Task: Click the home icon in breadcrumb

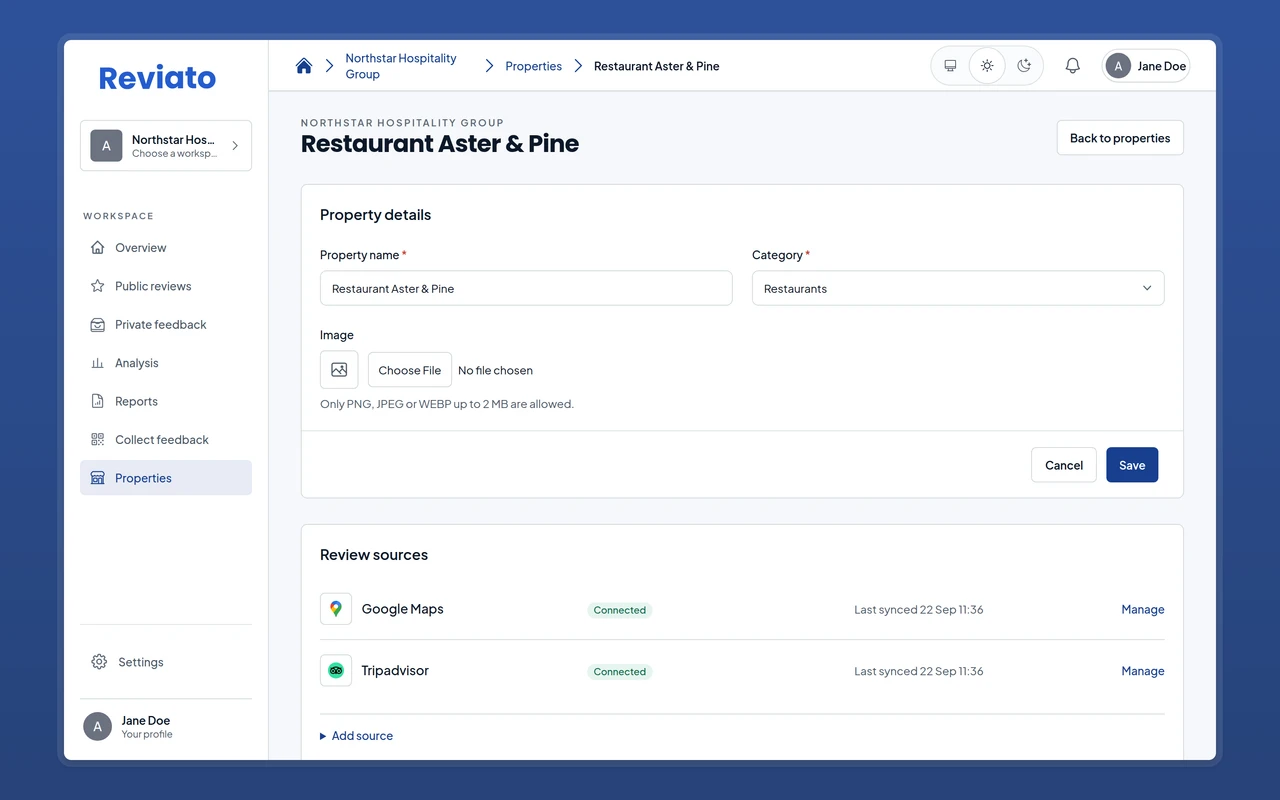Action: [x=304, y=66]
